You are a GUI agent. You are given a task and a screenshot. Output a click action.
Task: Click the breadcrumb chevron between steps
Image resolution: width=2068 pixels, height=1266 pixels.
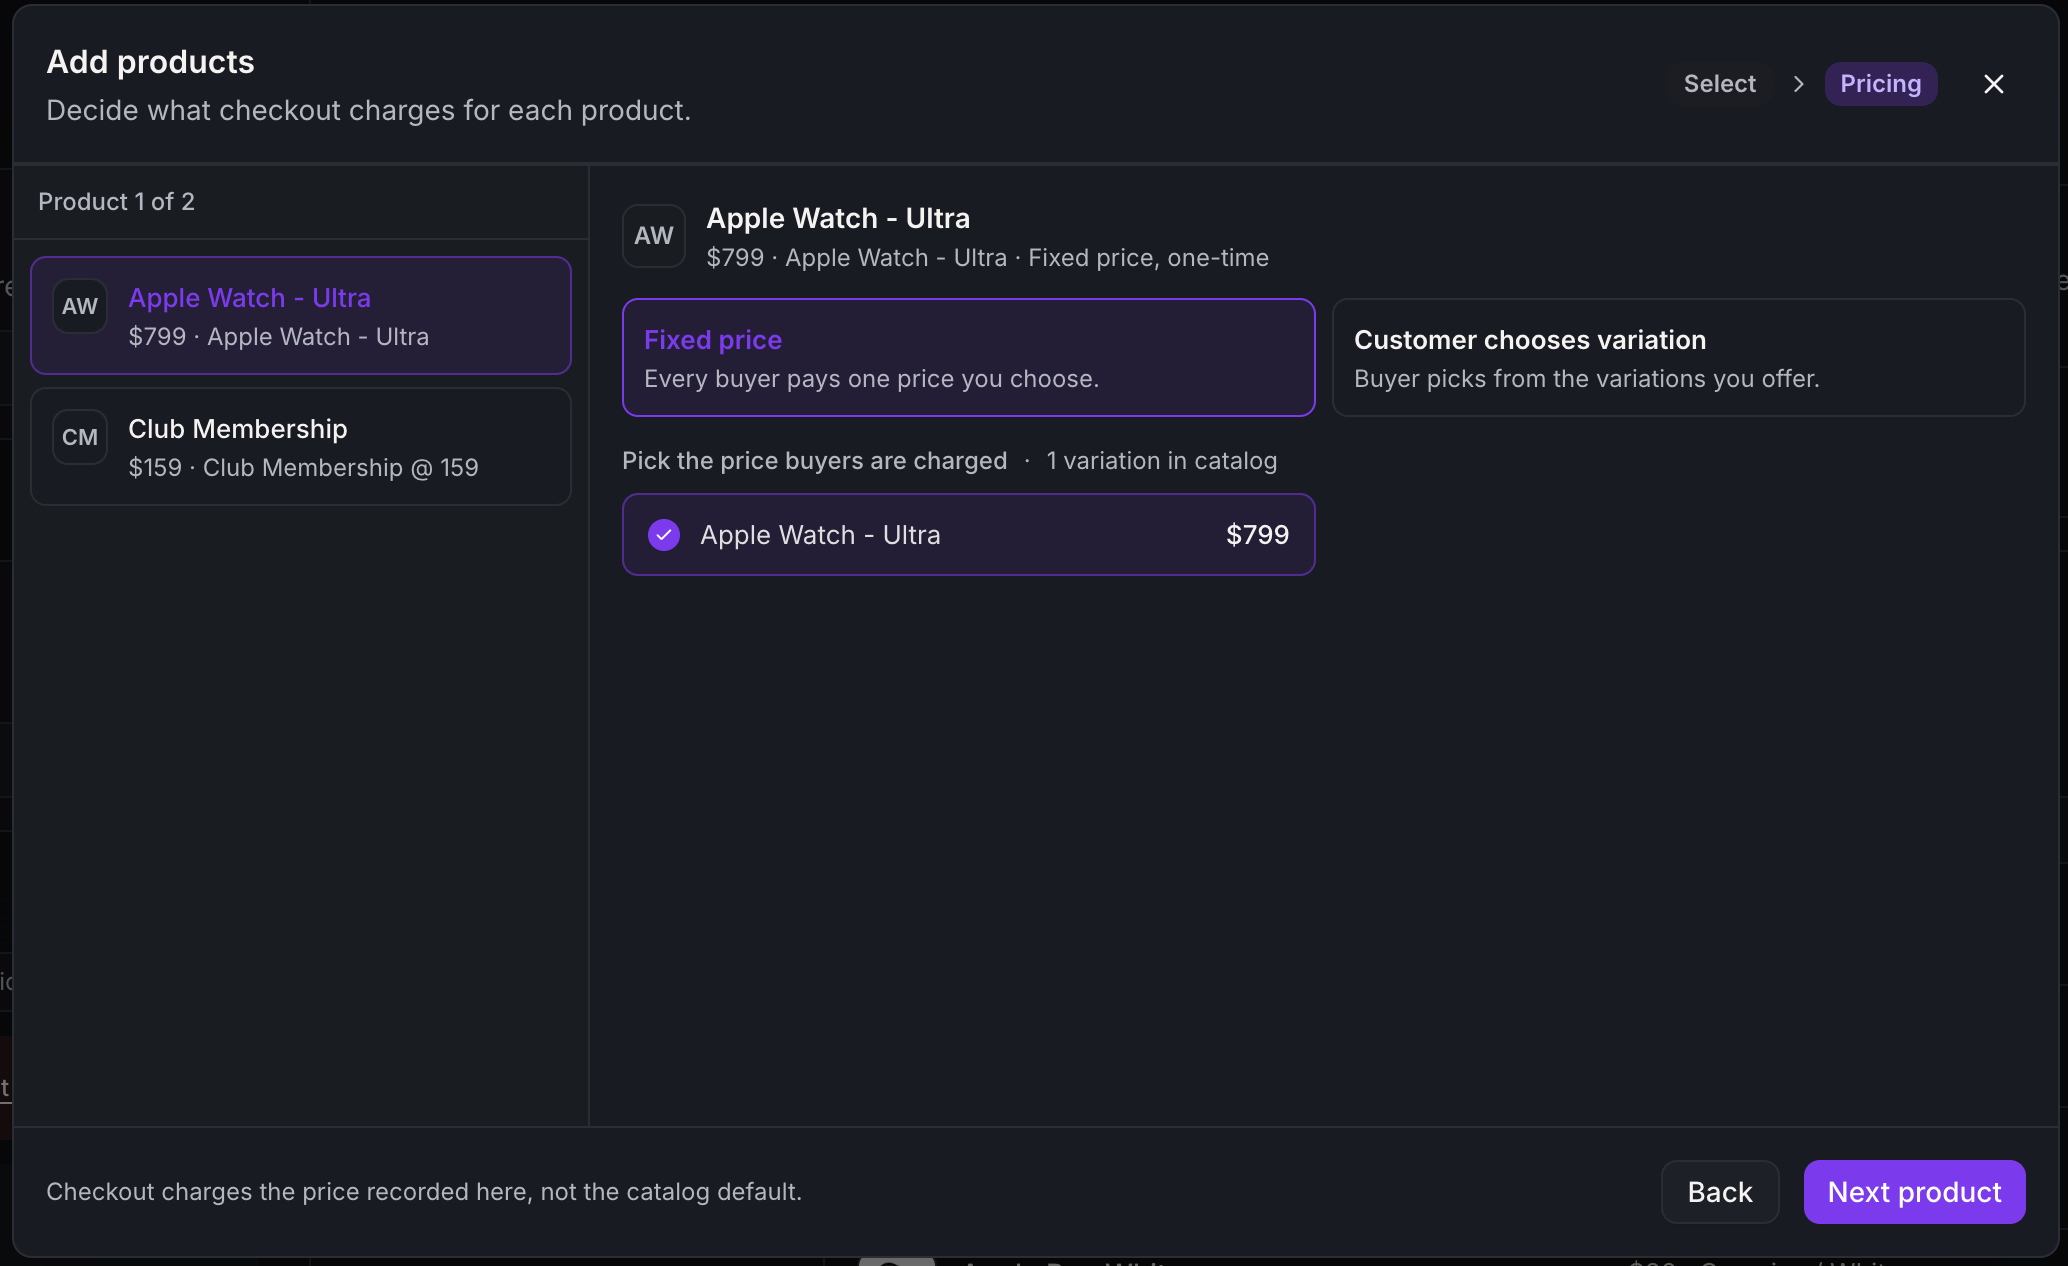1798,84
